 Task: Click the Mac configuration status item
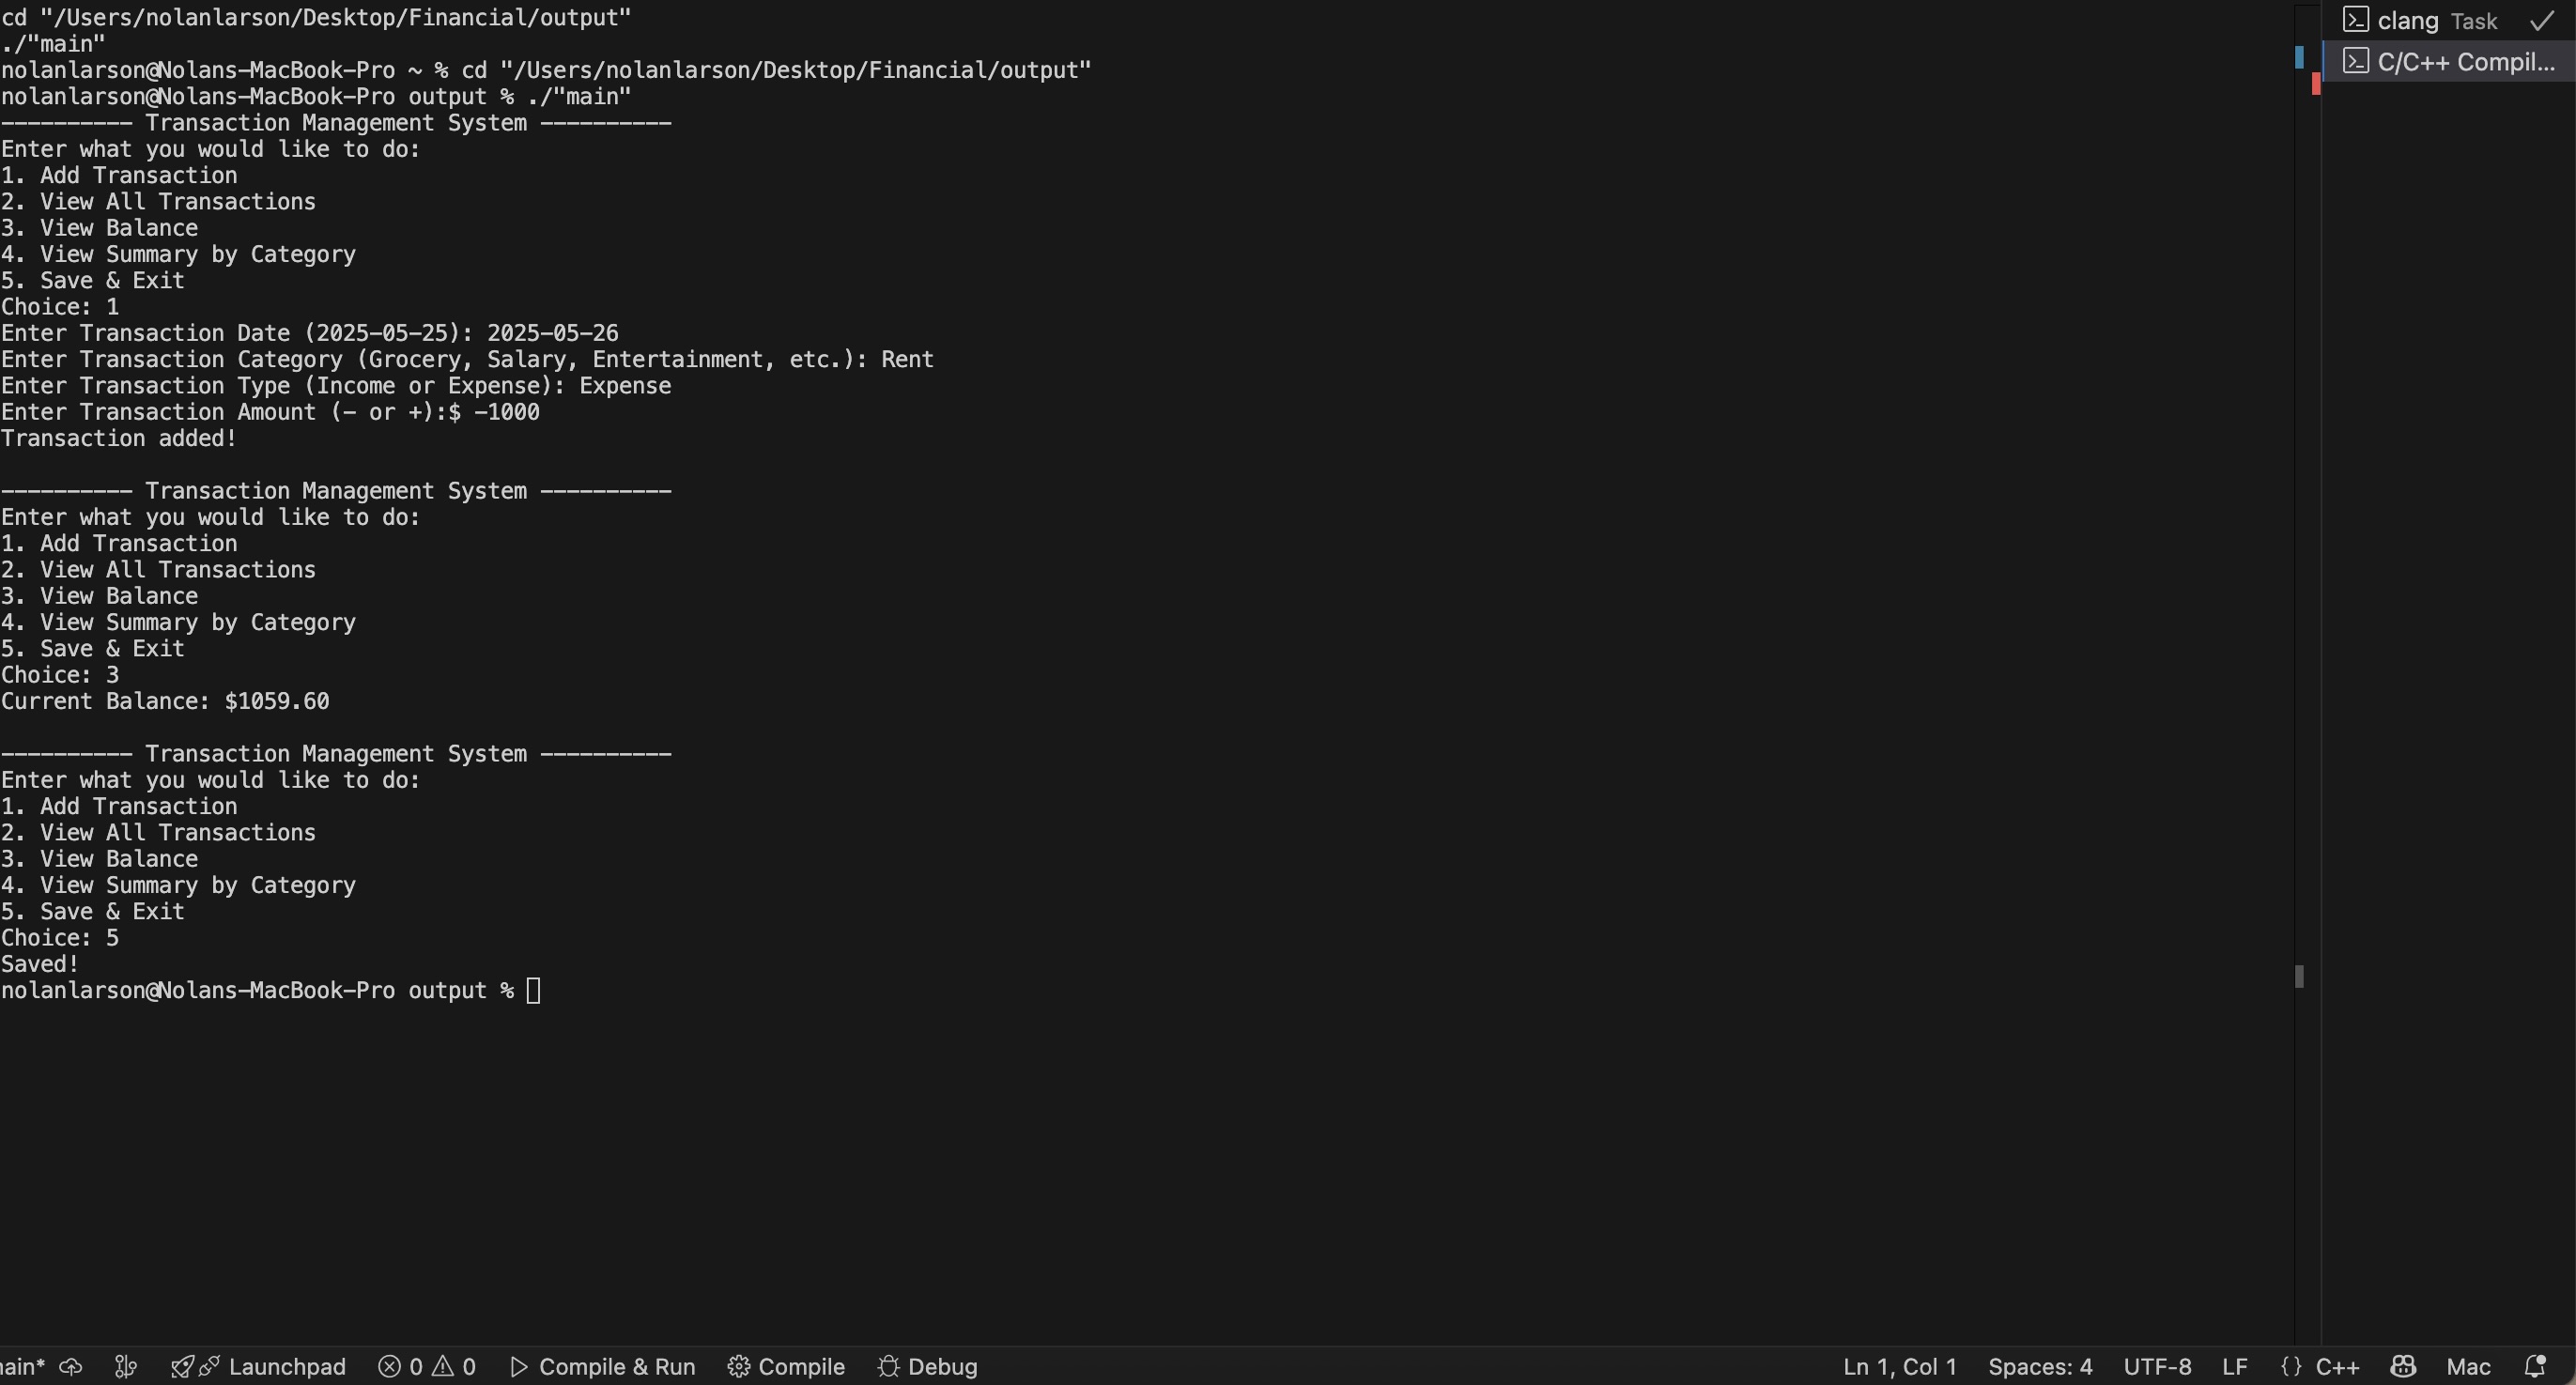click(x=2468, y=1367)
